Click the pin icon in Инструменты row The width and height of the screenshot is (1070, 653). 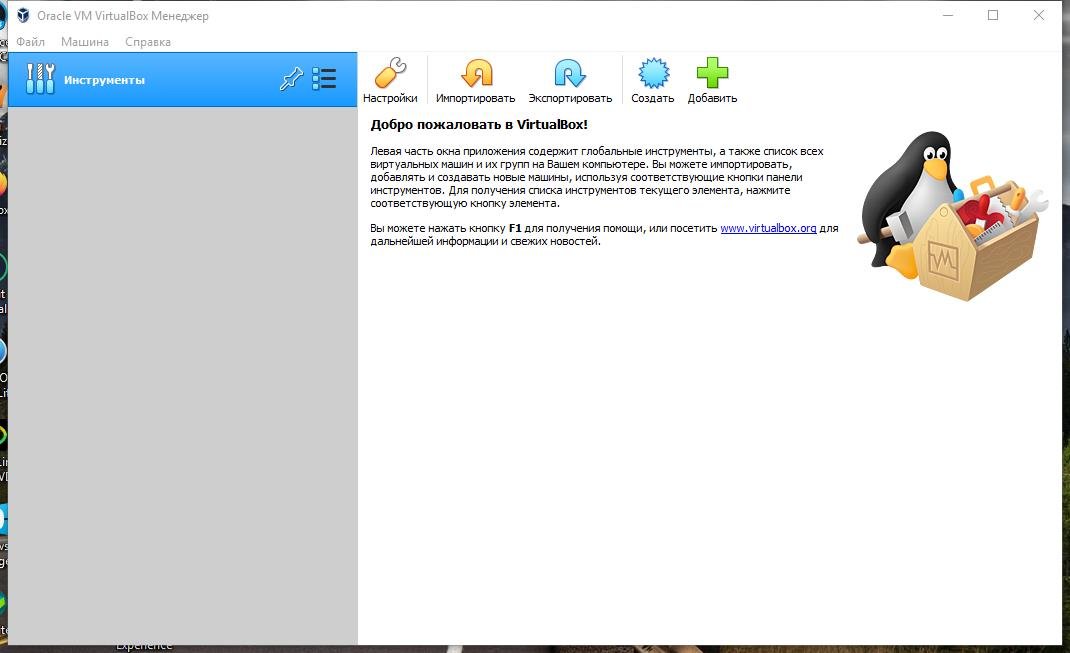point(291,79)
